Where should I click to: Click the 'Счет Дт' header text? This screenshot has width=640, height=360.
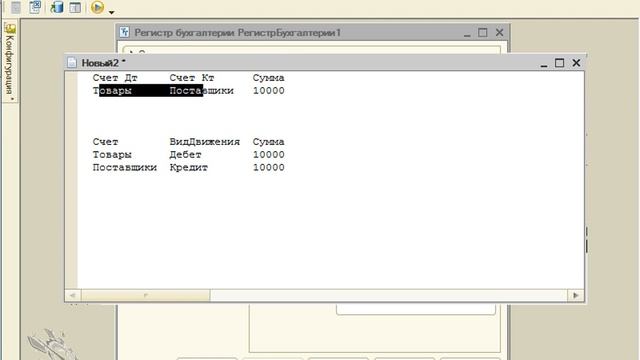115,78
